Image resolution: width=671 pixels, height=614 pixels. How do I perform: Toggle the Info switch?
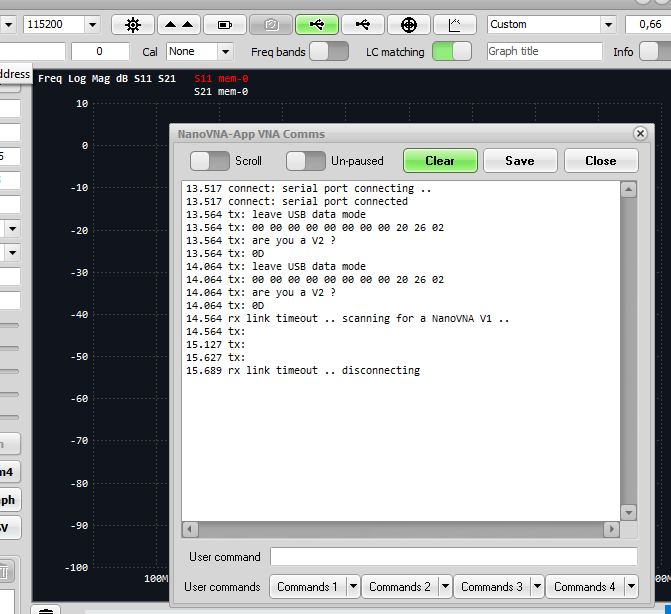coord(655,52)
